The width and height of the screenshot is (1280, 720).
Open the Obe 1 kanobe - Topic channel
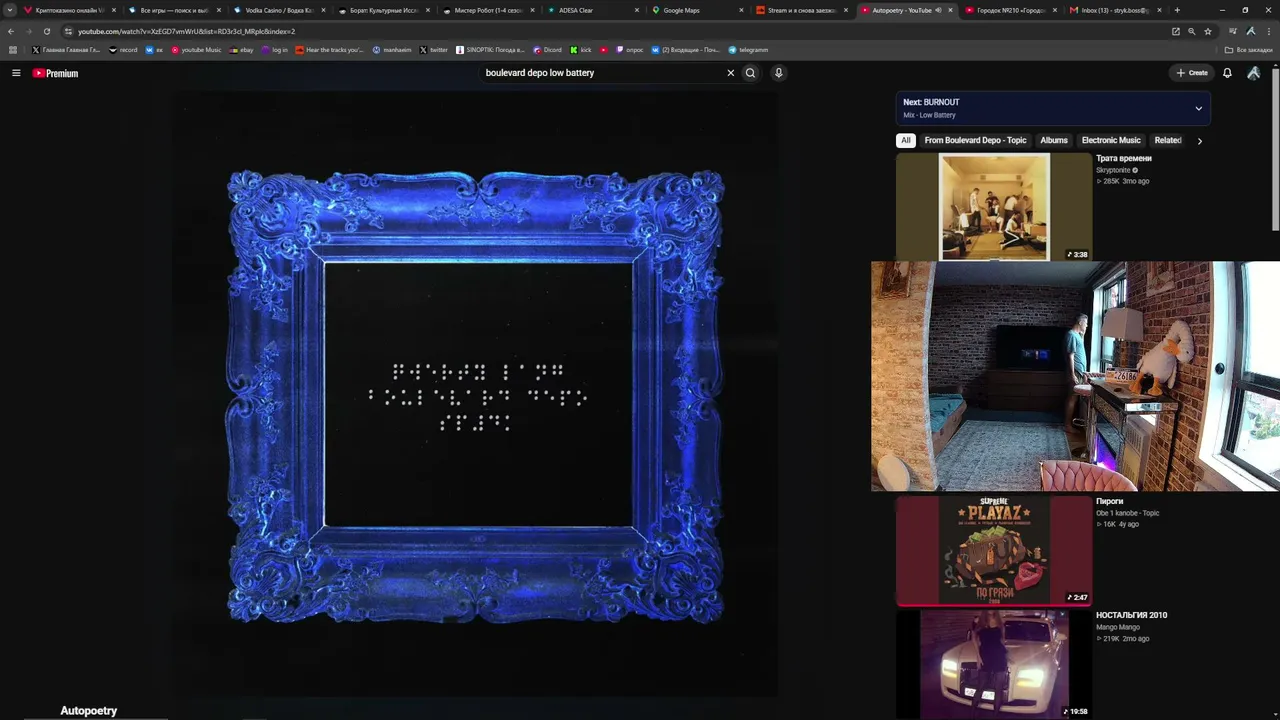[x=1127, y=513]
